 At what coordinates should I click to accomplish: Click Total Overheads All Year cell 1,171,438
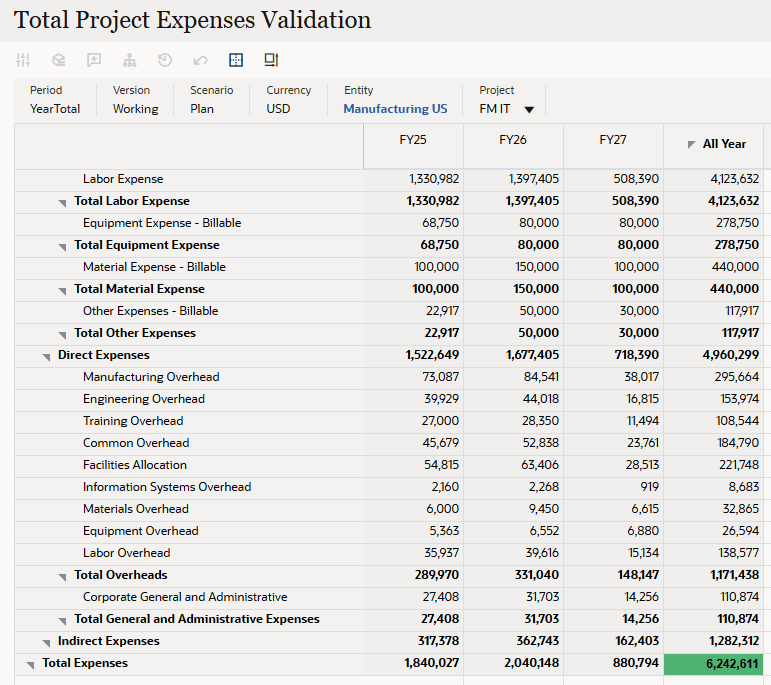pyautogui.click(x=713, y=575)
